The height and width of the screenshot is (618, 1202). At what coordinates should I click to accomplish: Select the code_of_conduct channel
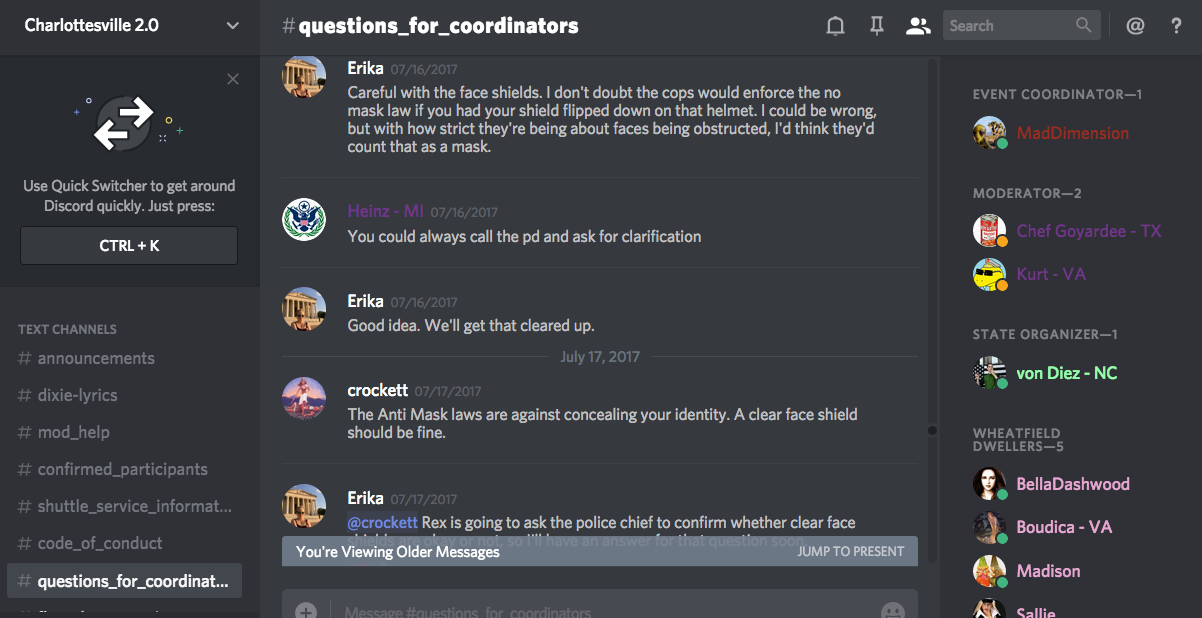point(100,543)
